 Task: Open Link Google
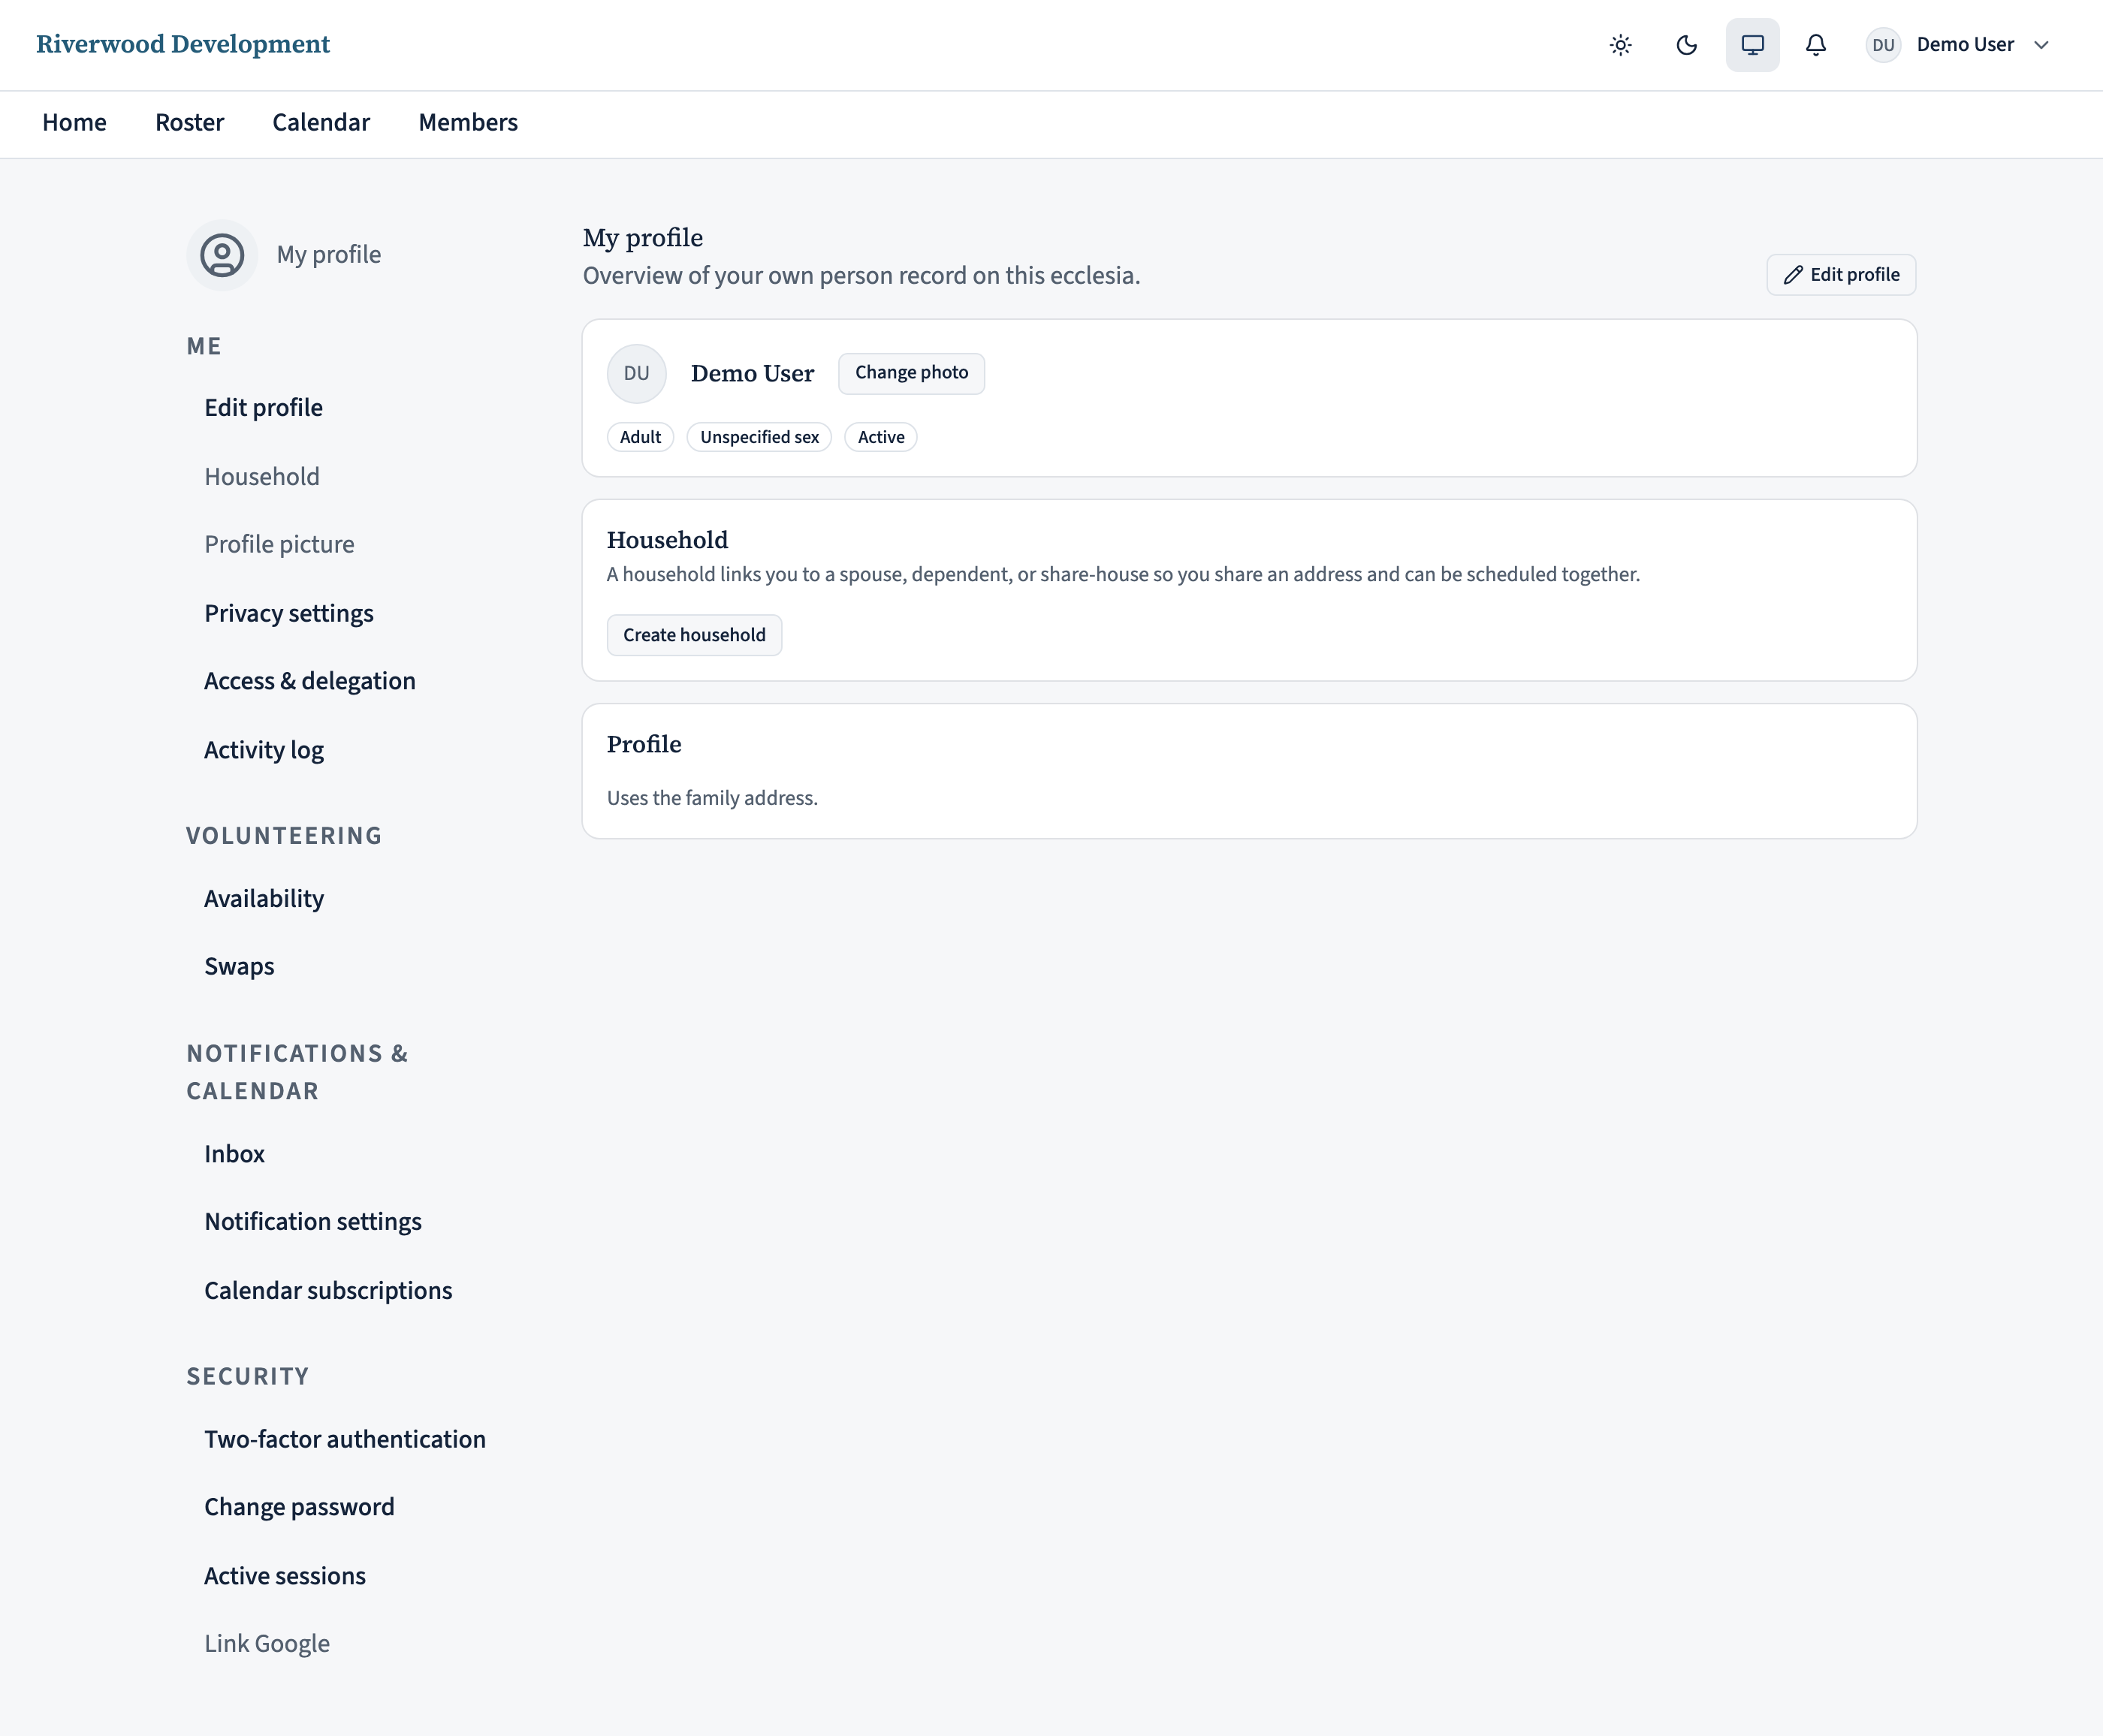coord(267,1644)
